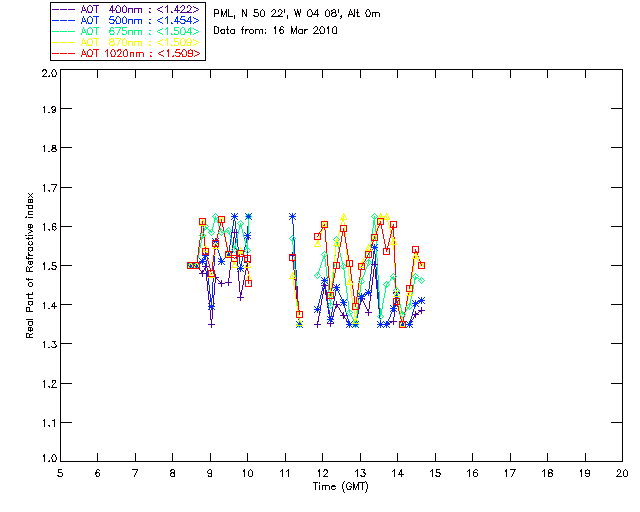Click the 12 tick label on time axis
The image size is (640, 512).
[x=322, y=473]
